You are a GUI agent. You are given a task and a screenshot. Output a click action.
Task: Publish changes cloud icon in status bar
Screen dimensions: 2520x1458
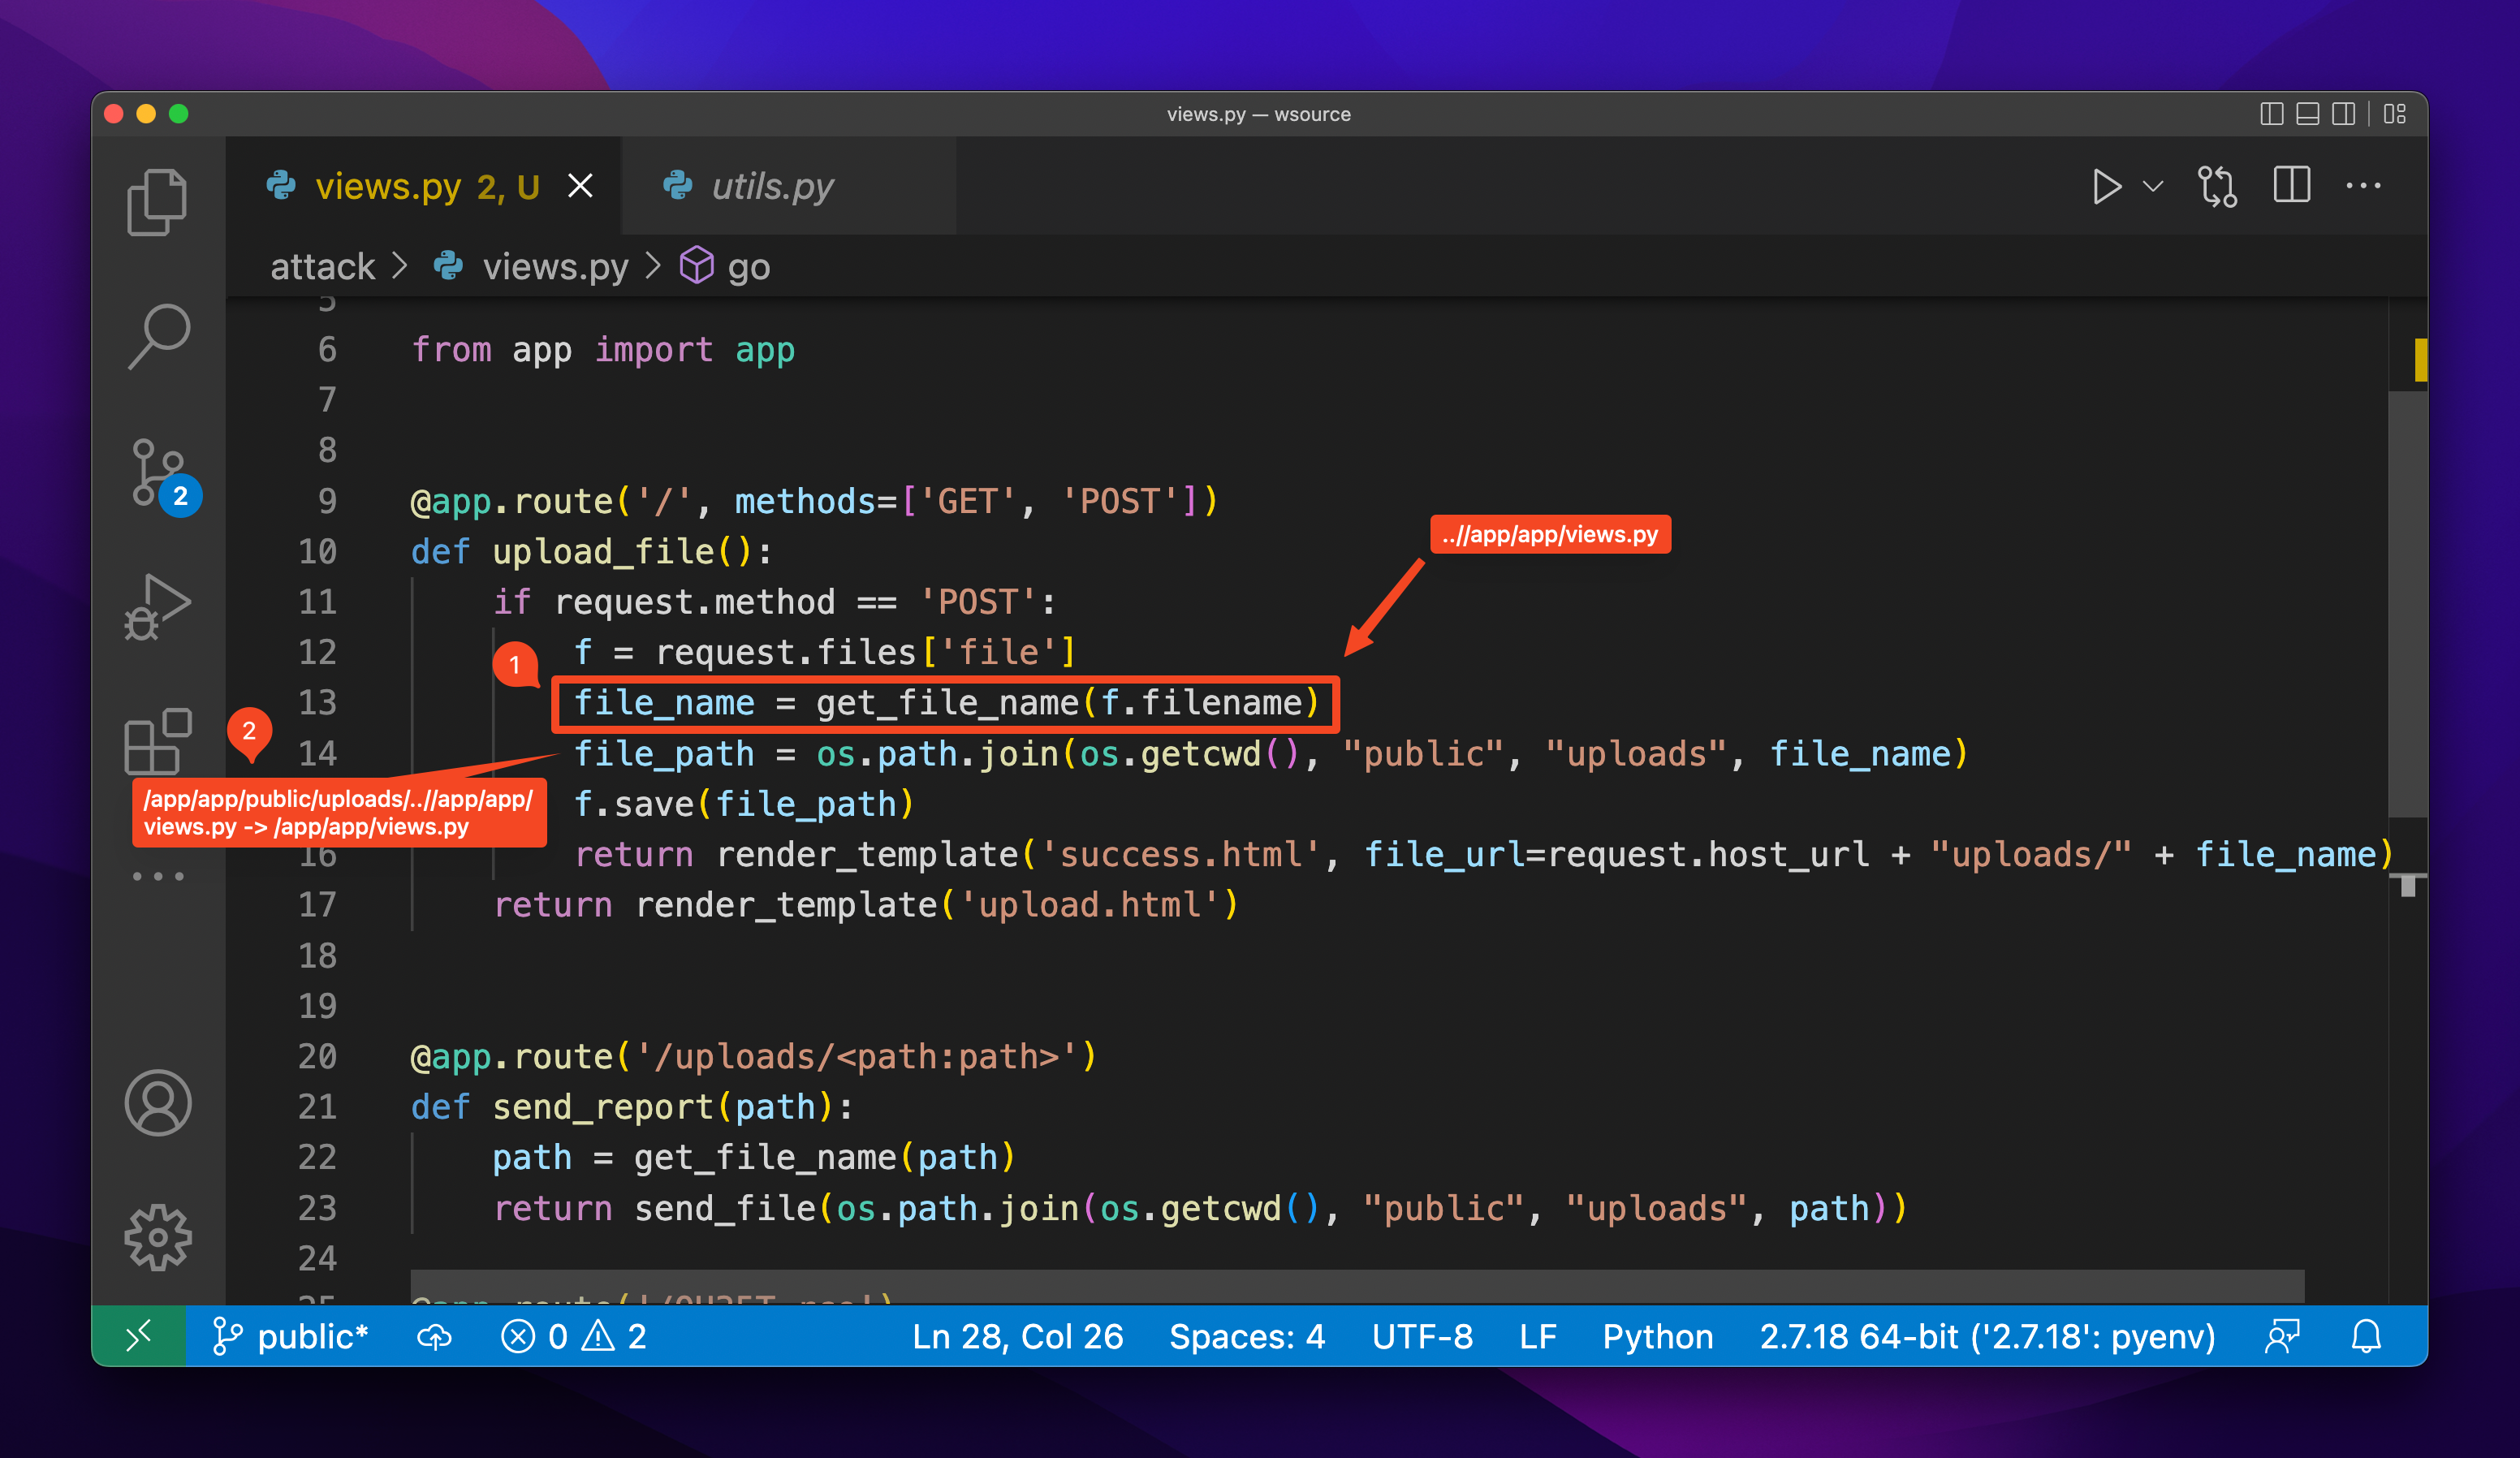(434, 1337)
